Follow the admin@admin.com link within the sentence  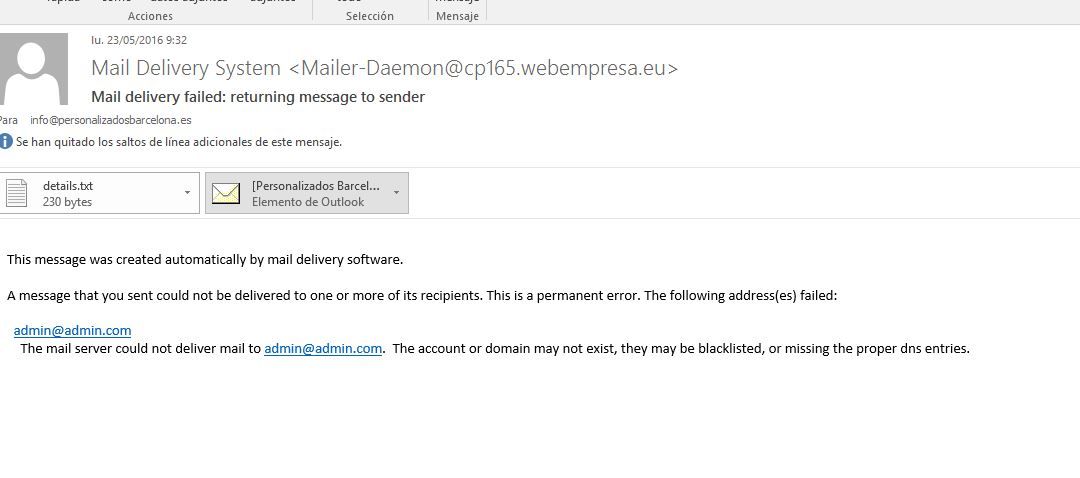point(323,349)
